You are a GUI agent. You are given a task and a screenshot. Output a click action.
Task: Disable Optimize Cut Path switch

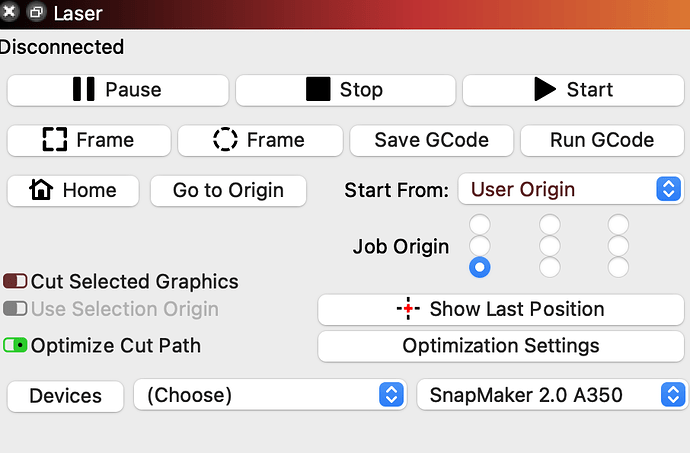(15, 345)
